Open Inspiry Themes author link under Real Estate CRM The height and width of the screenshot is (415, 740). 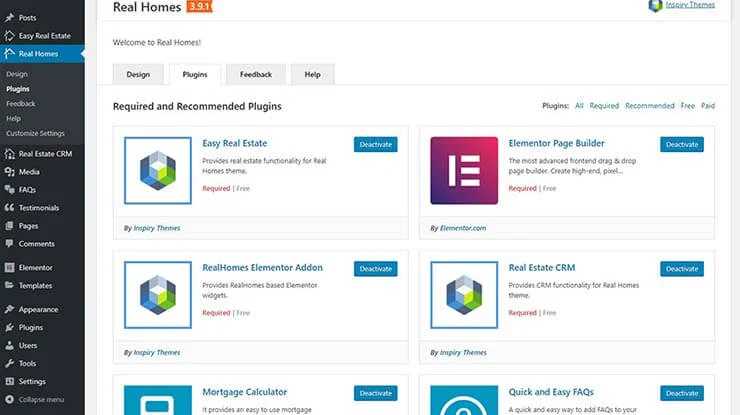(x=463, y=353)
